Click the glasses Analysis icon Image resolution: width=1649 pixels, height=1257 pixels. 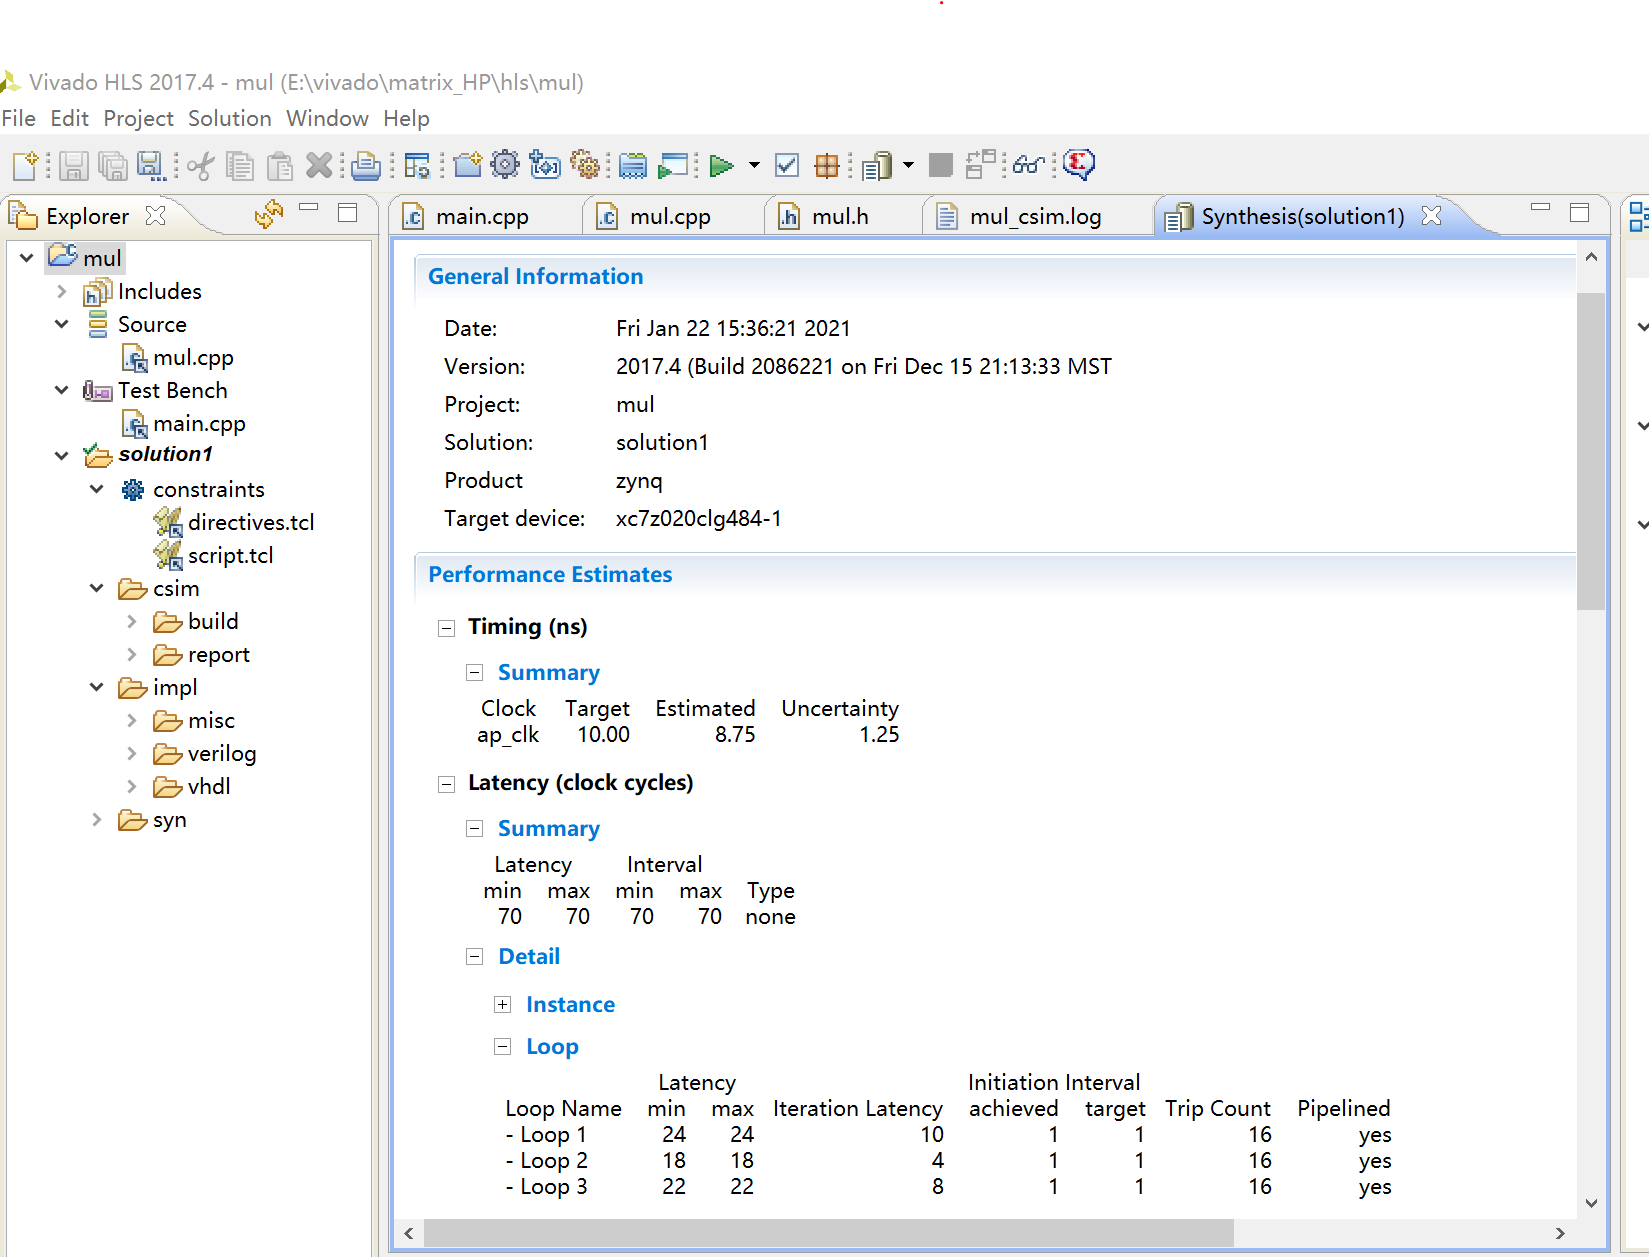1029,164
